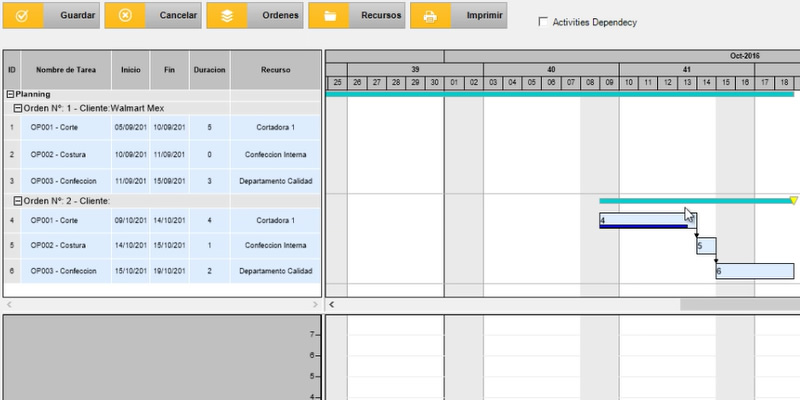Screen dimensions: 800x400
Task: Click the Ordenes layers icon
Action: [x=227, y=16]
